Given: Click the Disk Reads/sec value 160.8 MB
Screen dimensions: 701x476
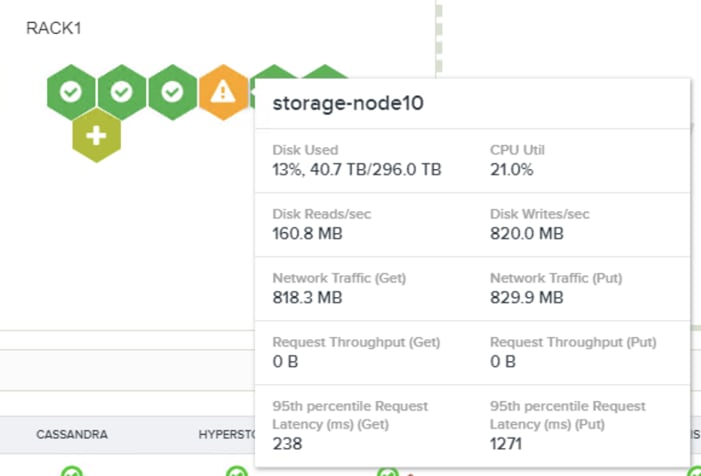Looking at the screenshot, I should tap(307, 234).
